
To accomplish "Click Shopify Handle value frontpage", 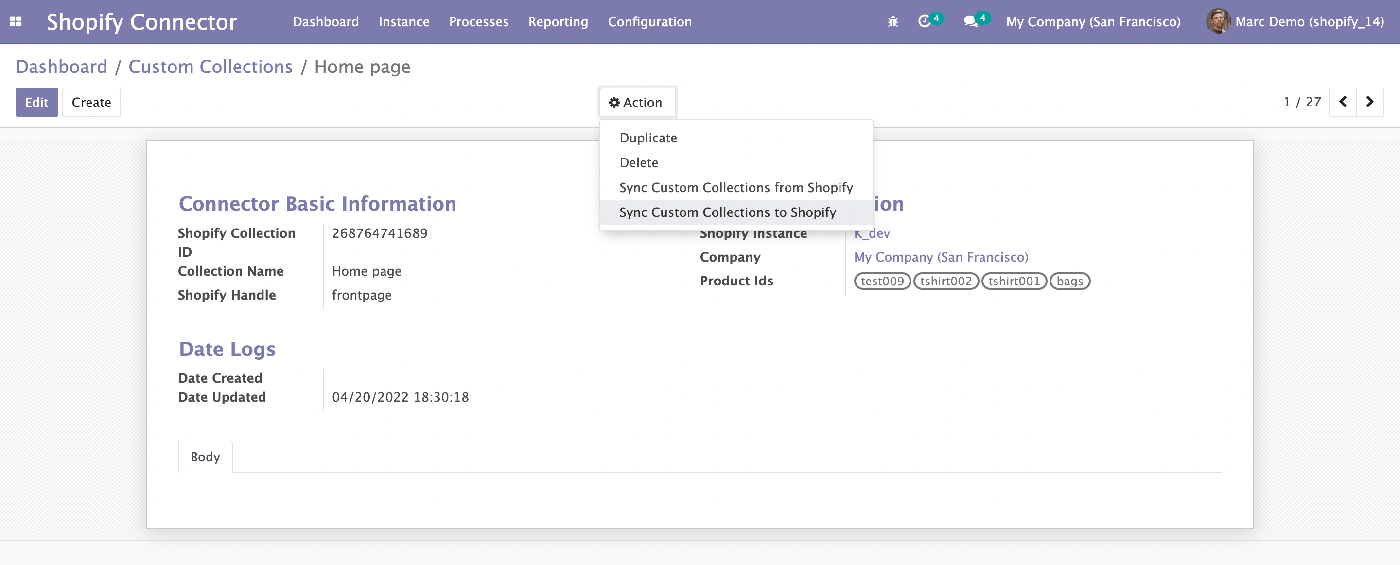I will (x=362, y=295).
